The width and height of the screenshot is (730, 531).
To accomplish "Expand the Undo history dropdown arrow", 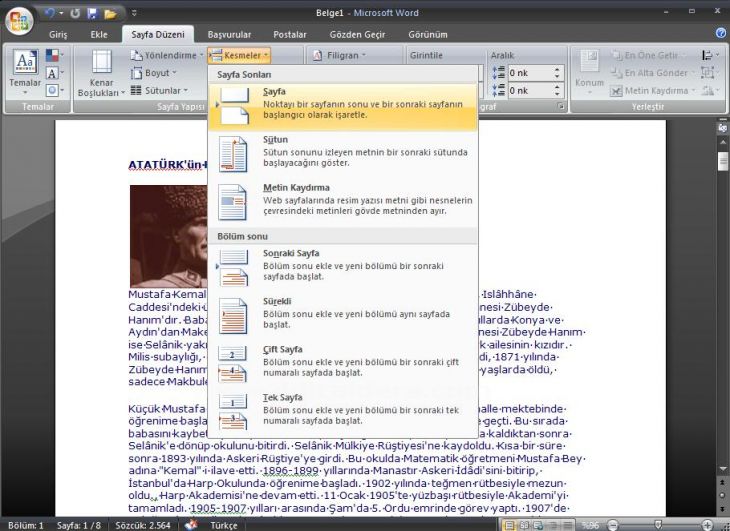I will click(x=61, y=13).
